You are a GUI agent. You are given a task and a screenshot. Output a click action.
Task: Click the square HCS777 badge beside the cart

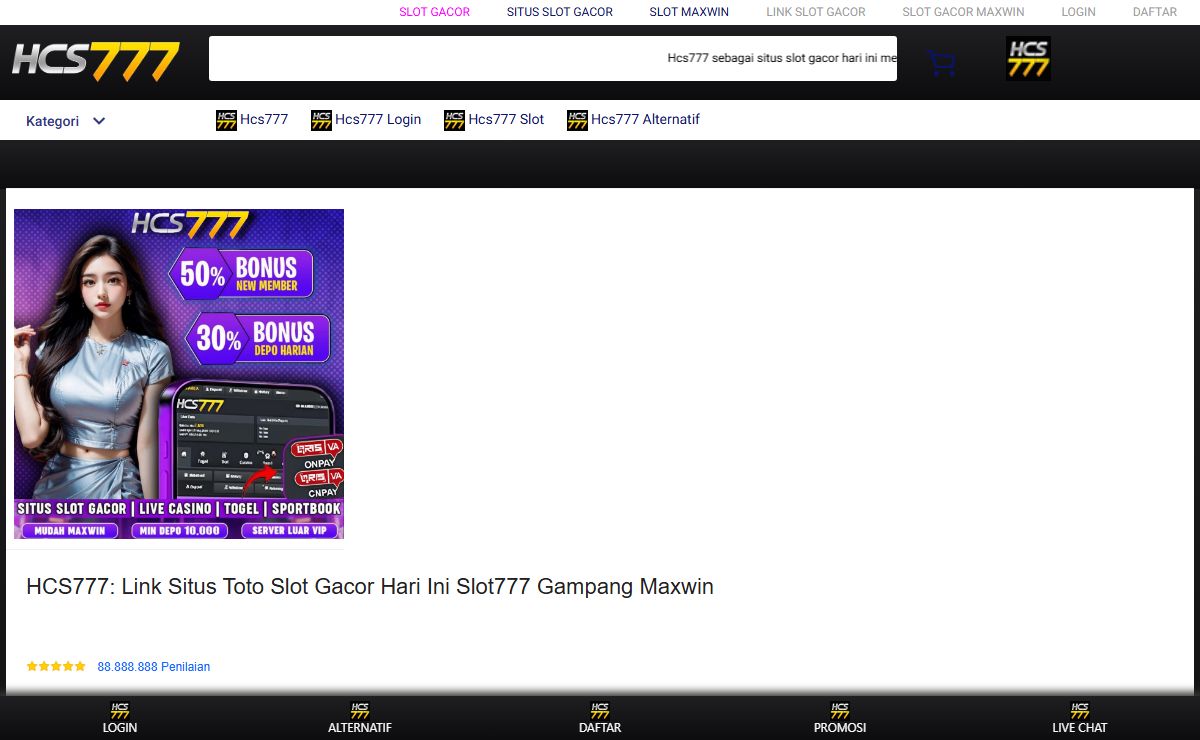coord(1028,59)
